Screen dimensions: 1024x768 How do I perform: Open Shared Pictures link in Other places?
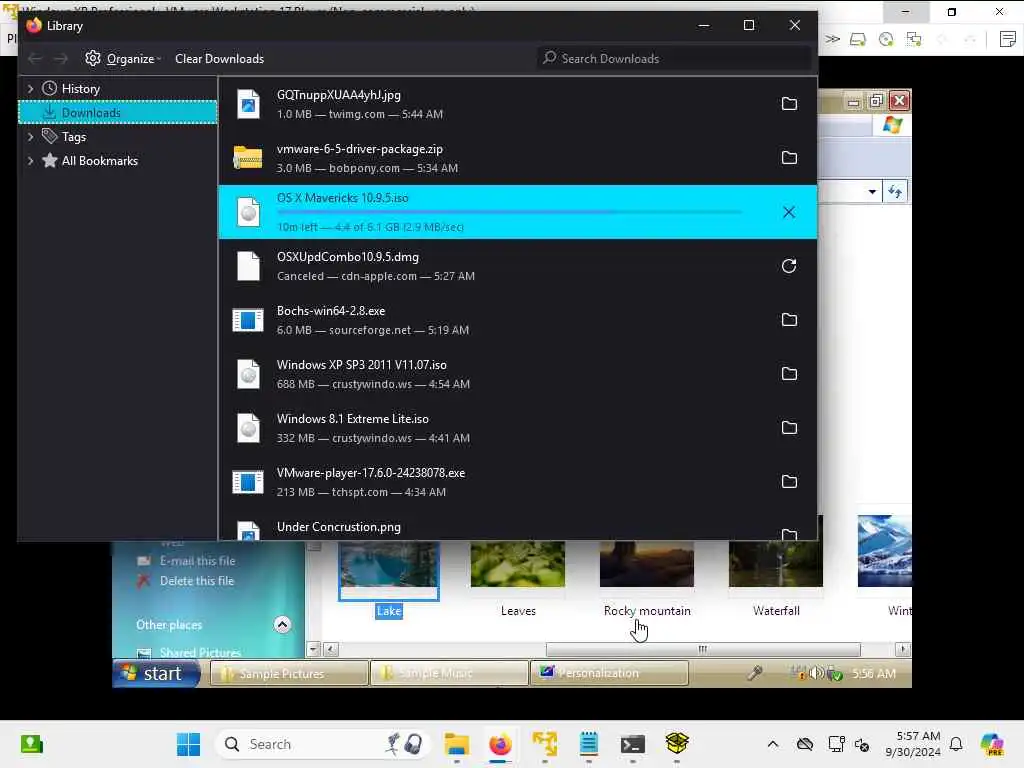click(200, 652)
